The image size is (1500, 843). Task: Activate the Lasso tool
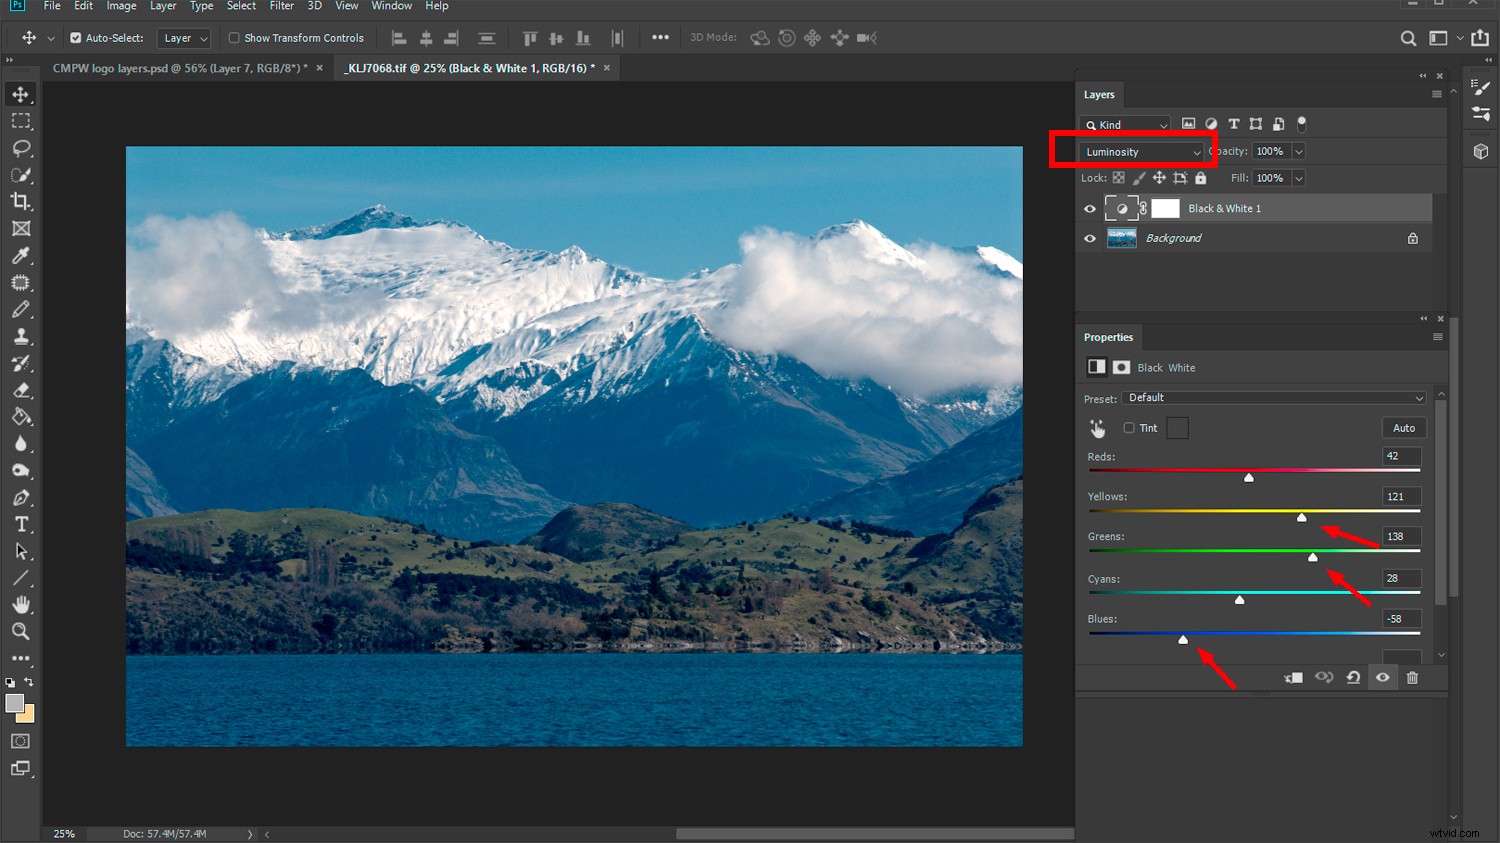coord(21,148)
